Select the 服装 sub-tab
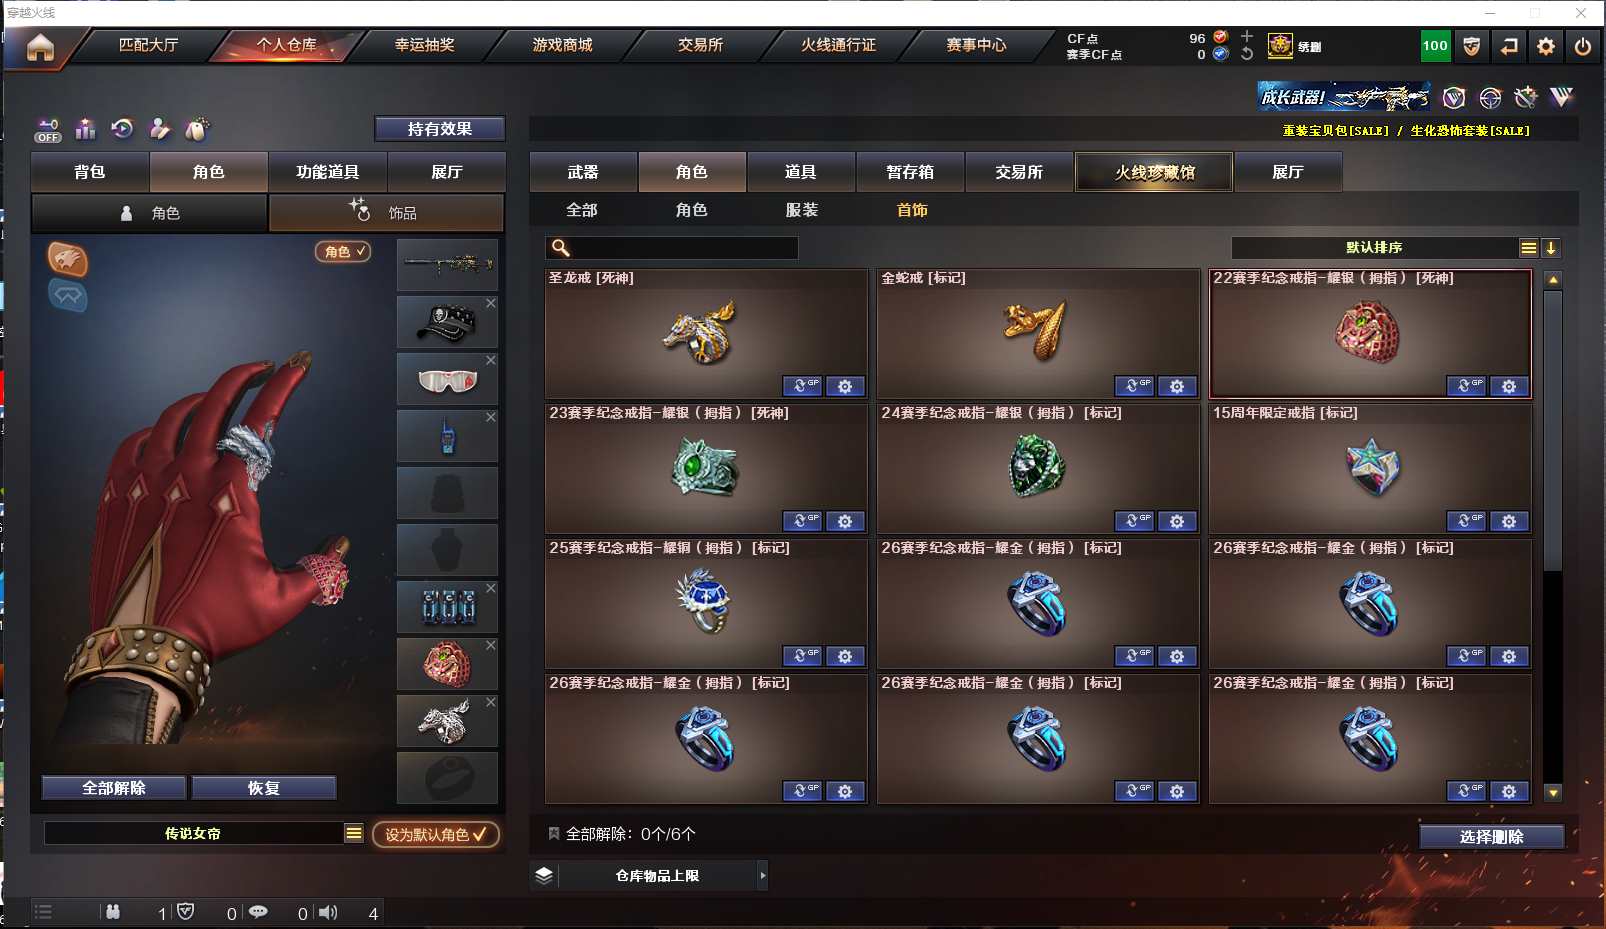The width and height of the screenshot is (1606, 929). coord(801,210)
